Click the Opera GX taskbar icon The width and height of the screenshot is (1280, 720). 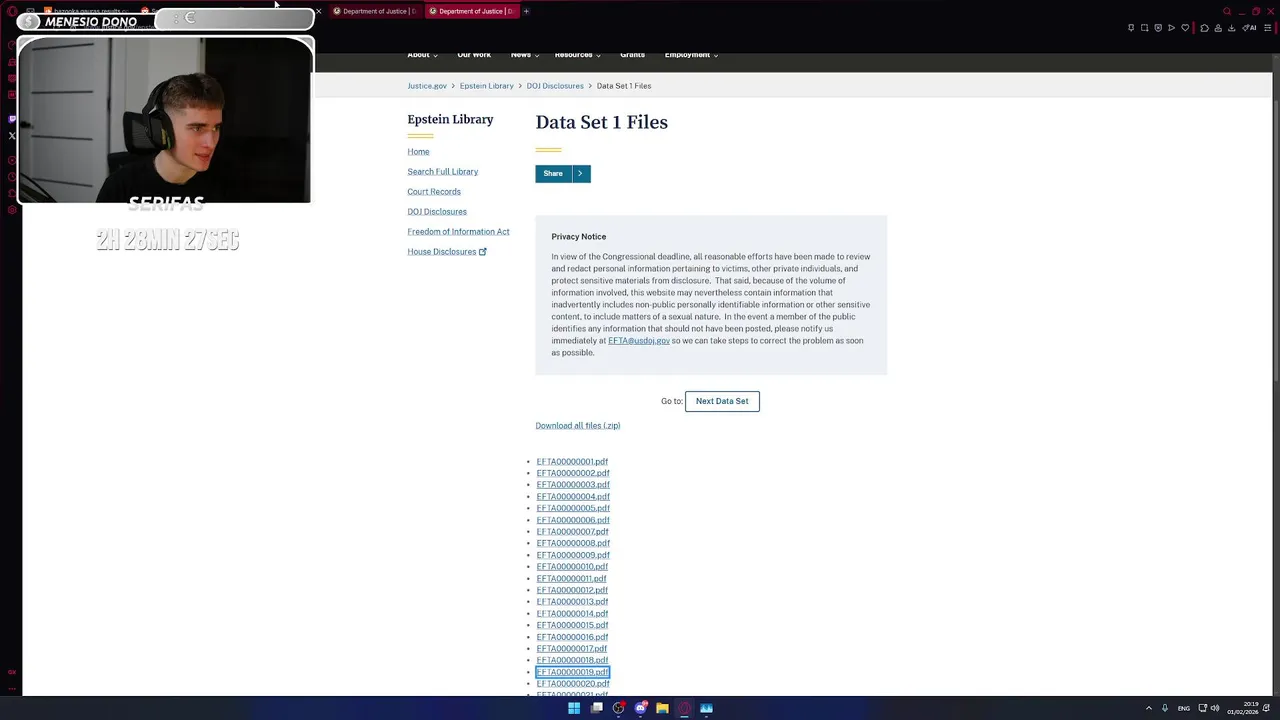(x=684, y=708)
